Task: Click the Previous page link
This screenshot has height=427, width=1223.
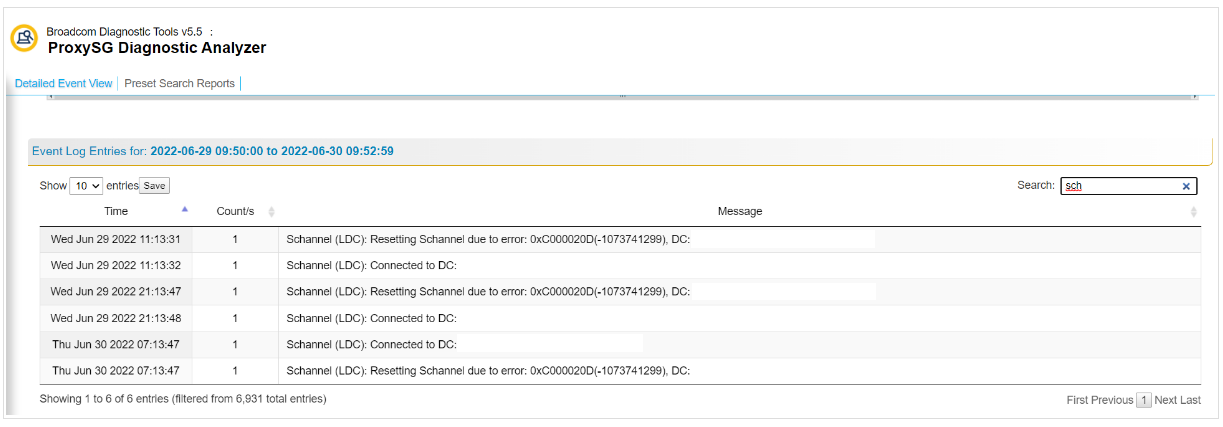Action: (1112, 400)
